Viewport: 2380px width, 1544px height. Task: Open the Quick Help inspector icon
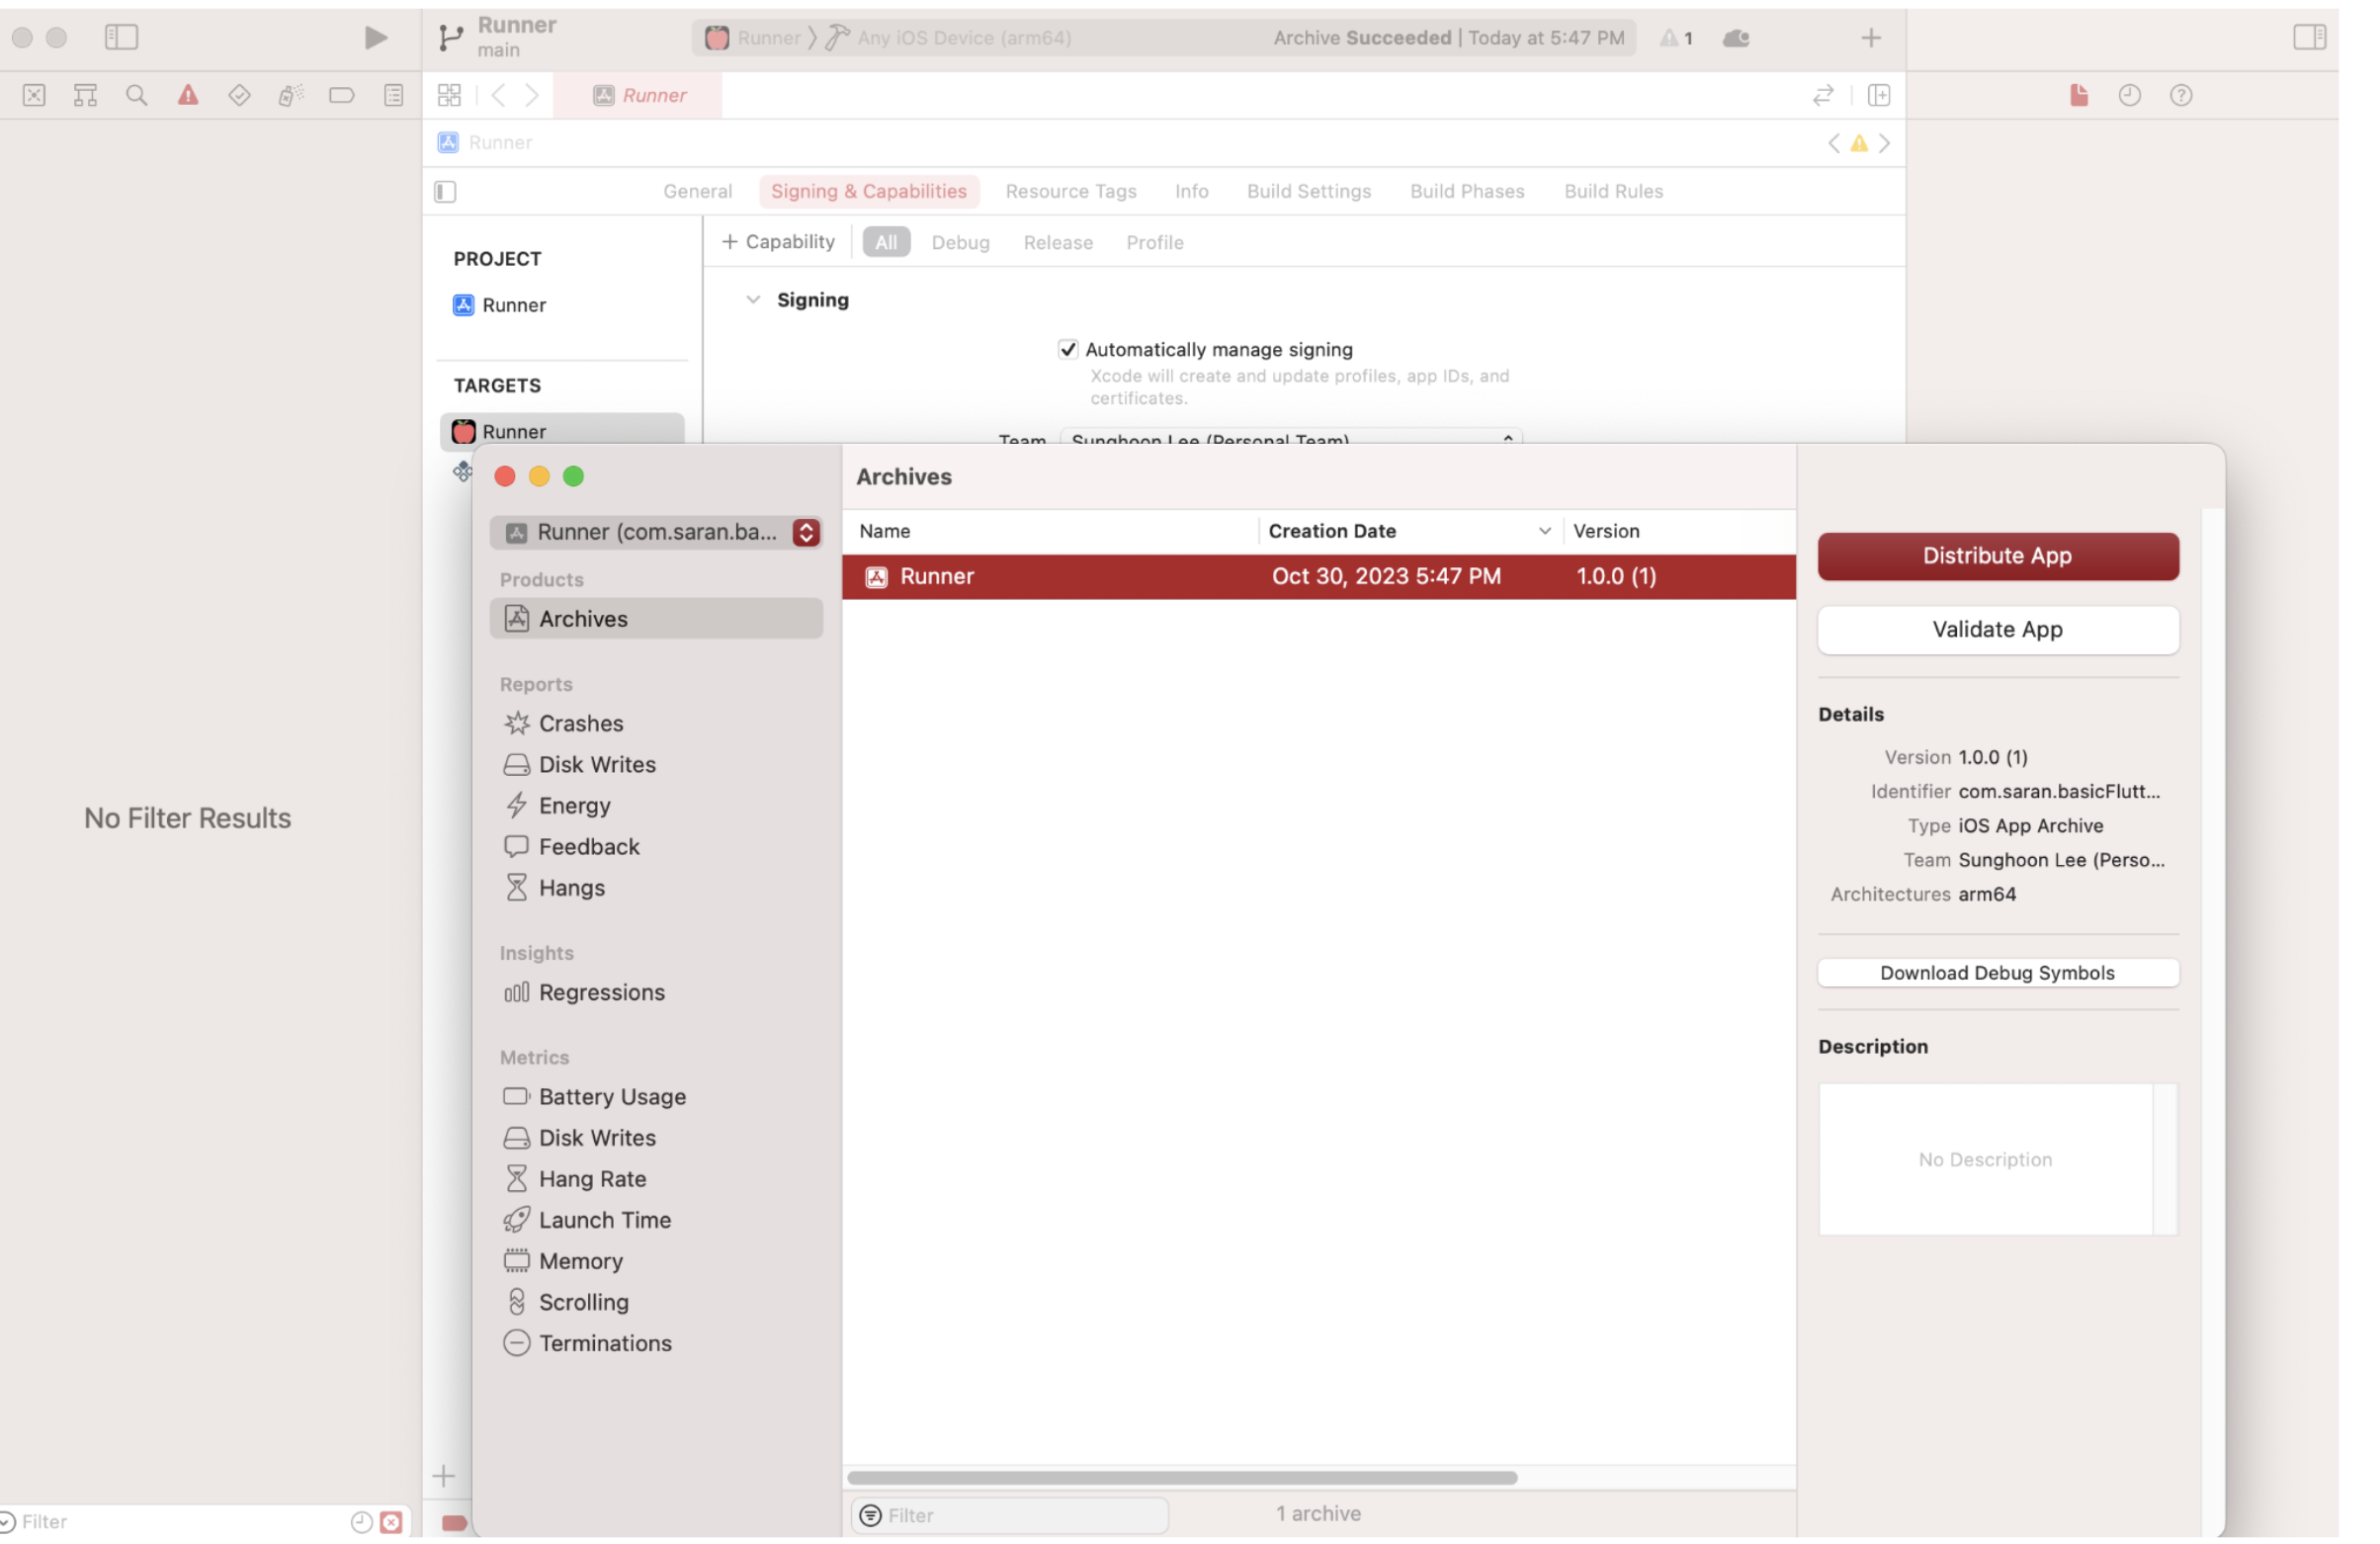tap(2182, 96)
